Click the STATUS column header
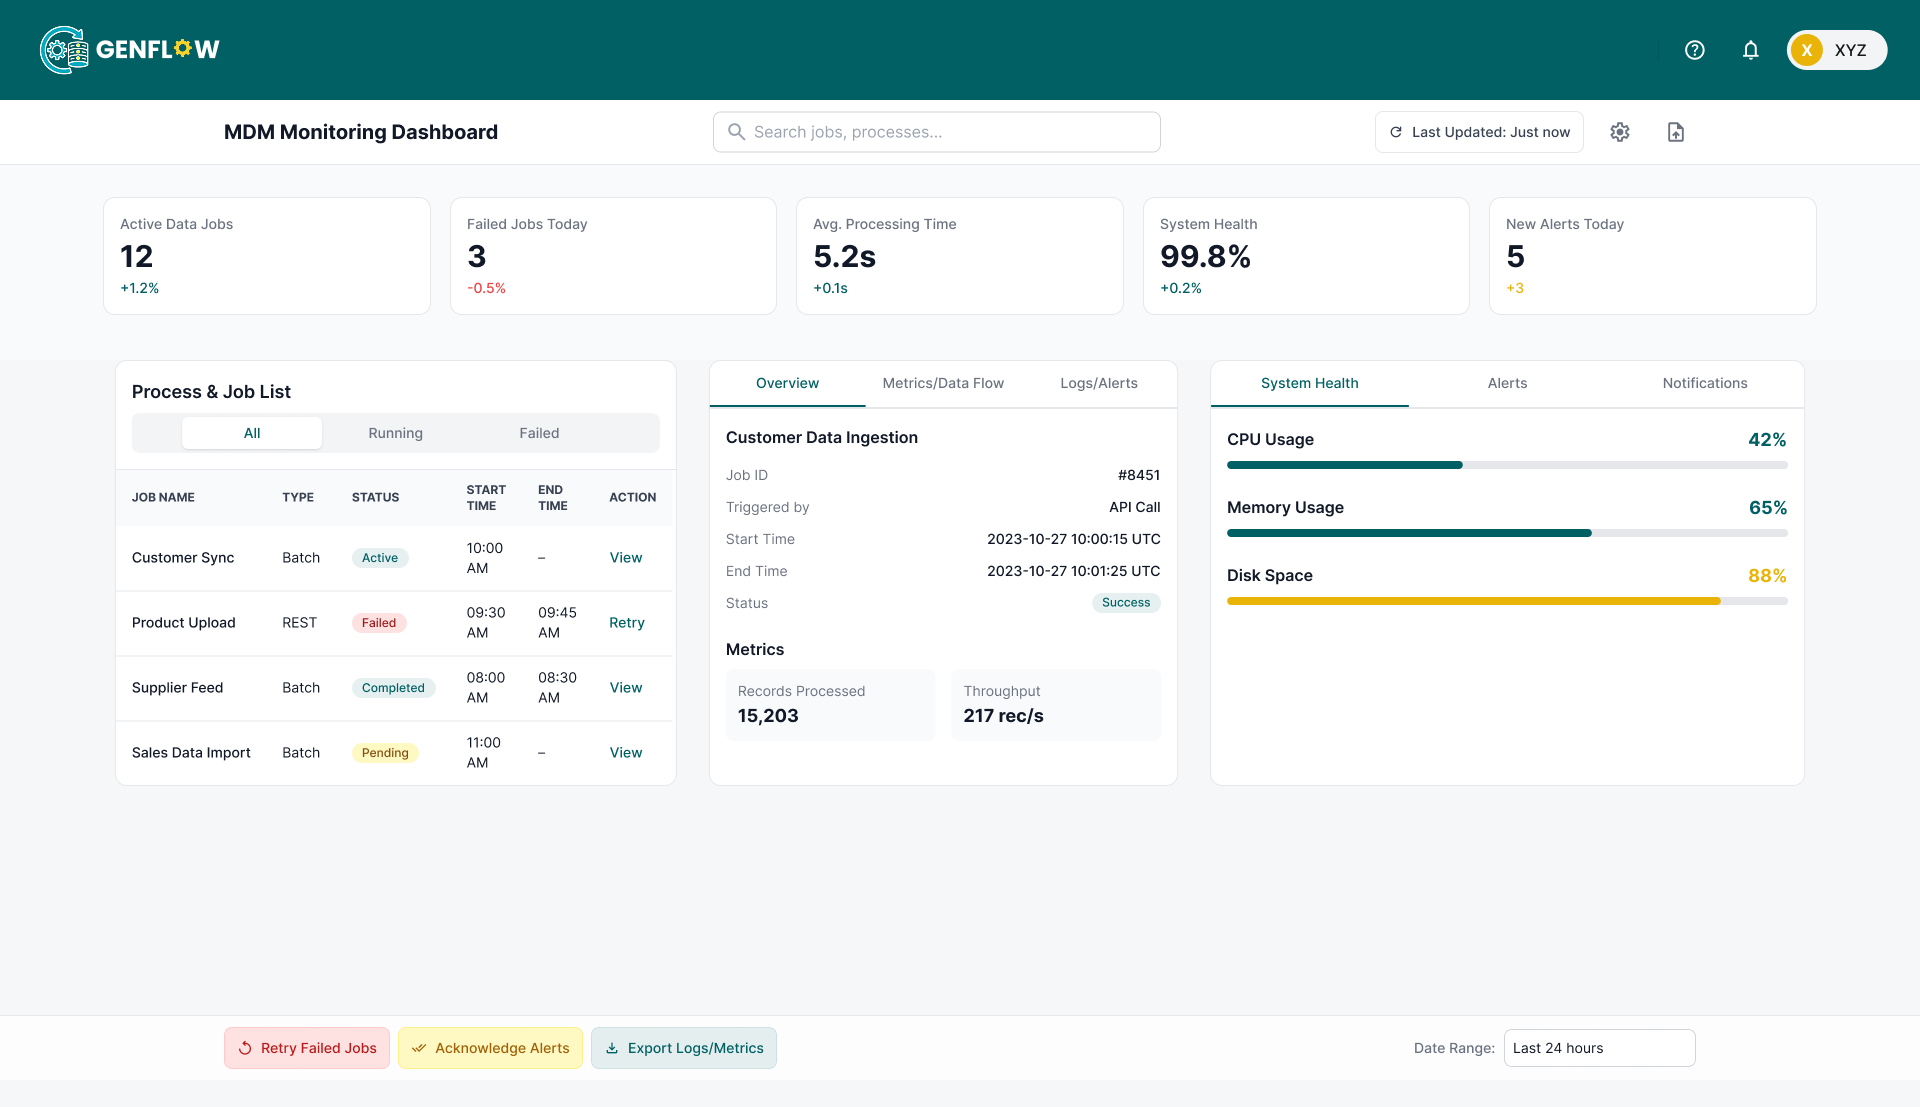Viewport: 1920px width, 1107px height. point(376,498)
